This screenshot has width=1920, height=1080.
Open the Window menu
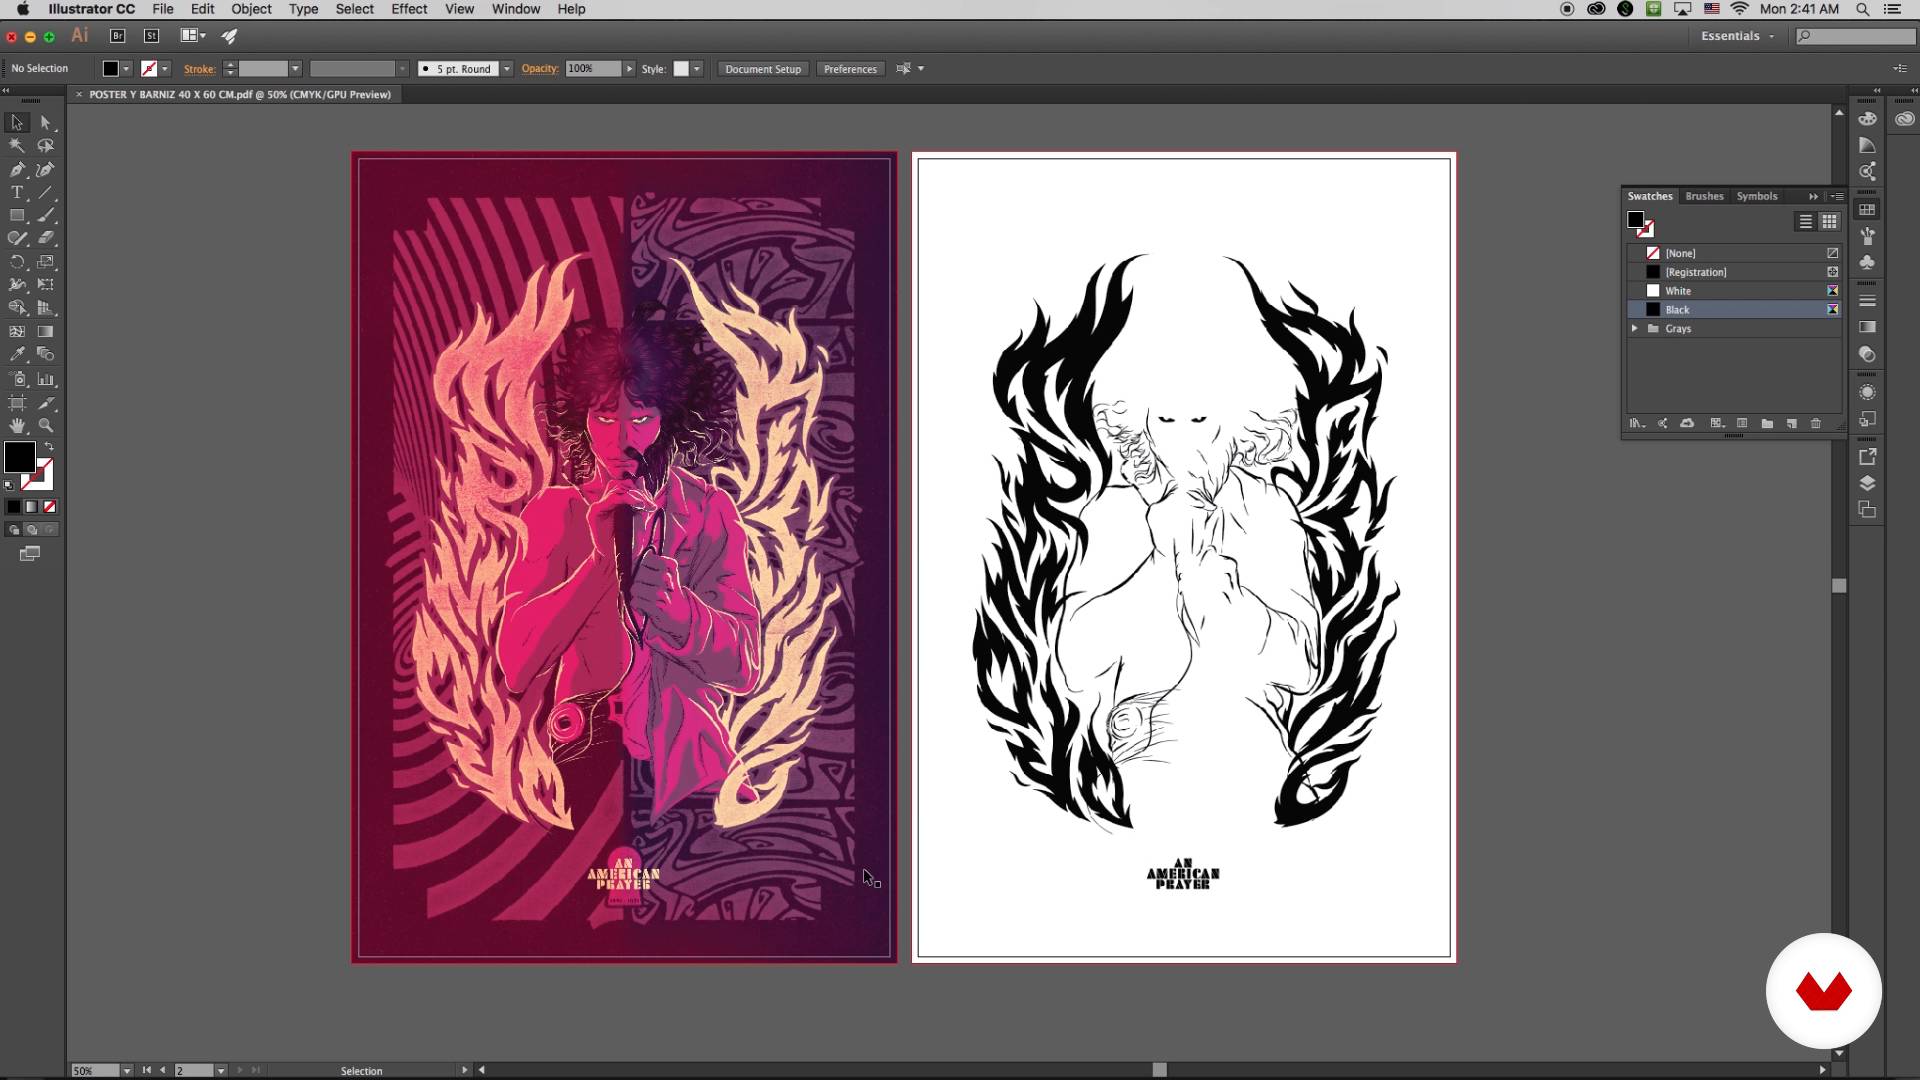(x=516, y=9)
